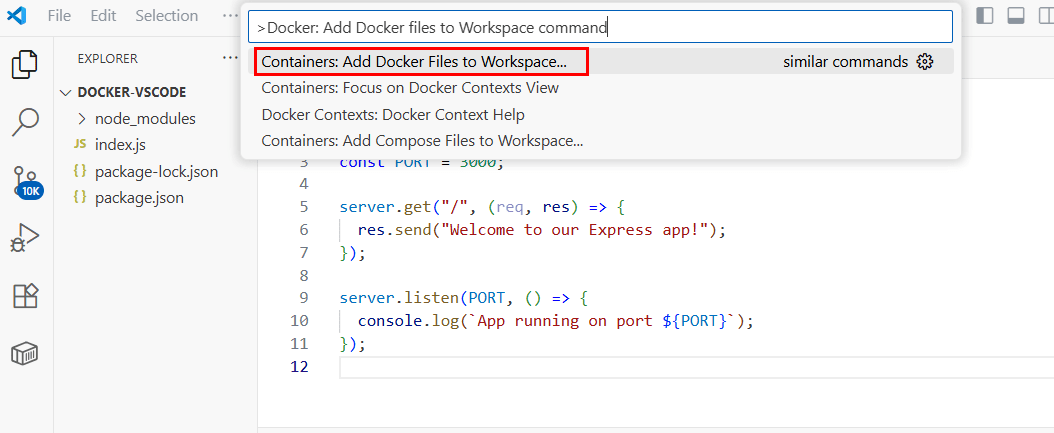This screenshot has width=1054, height=433.
Task: Choose Containers: Add Compose Files to Workspace
Action: click(x=422, y=141)
